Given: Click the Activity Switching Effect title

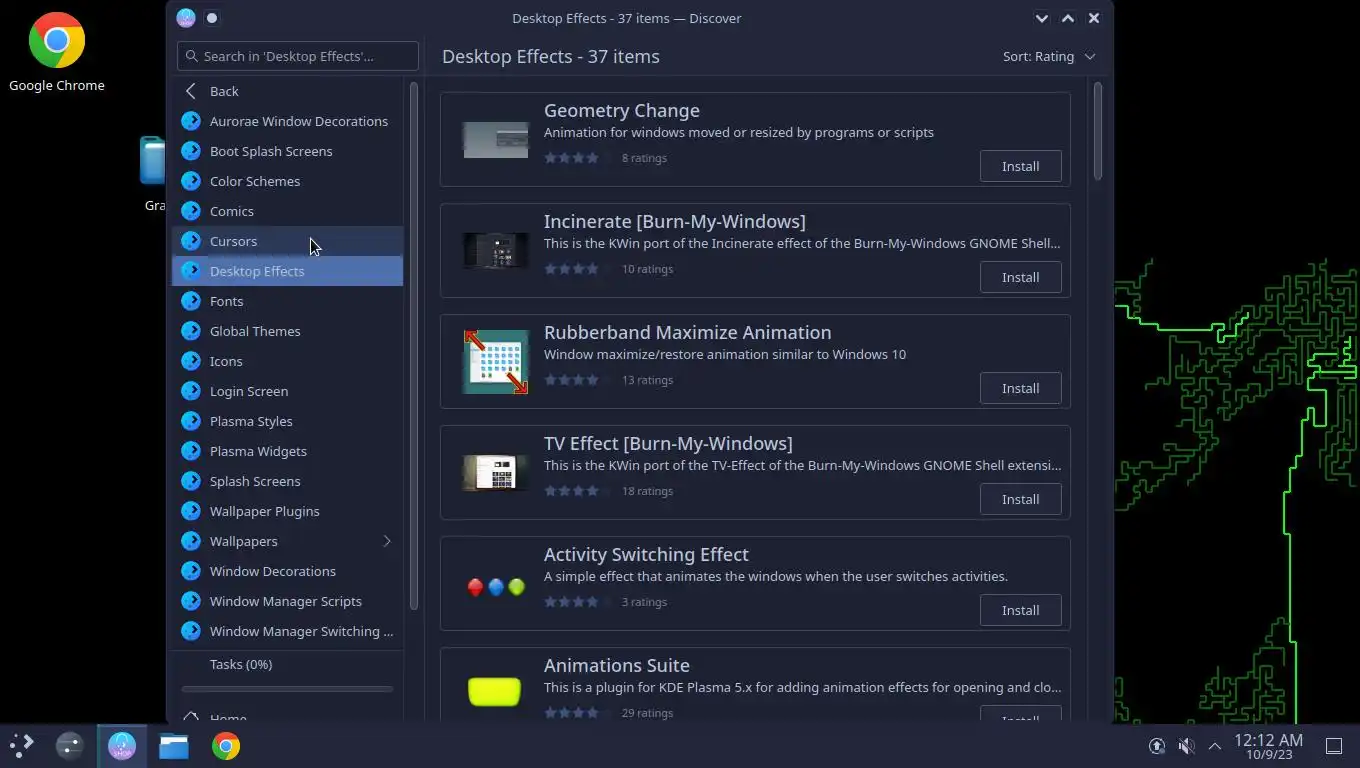Looking at the screenshot, I should coord(646,554).
